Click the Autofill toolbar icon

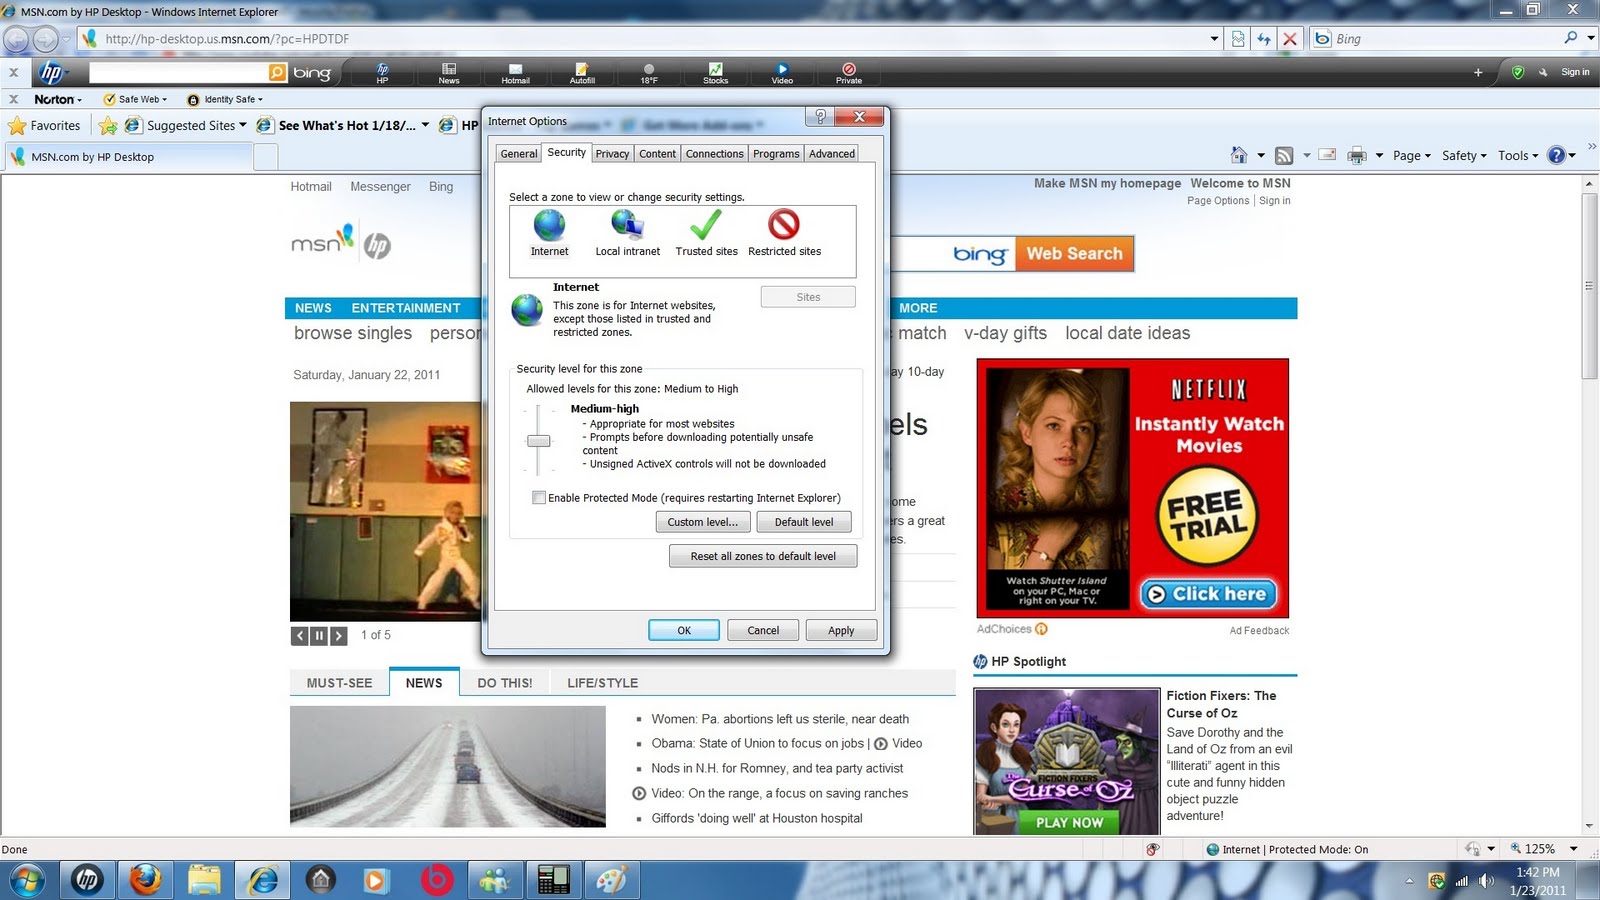tap(582, 73)
